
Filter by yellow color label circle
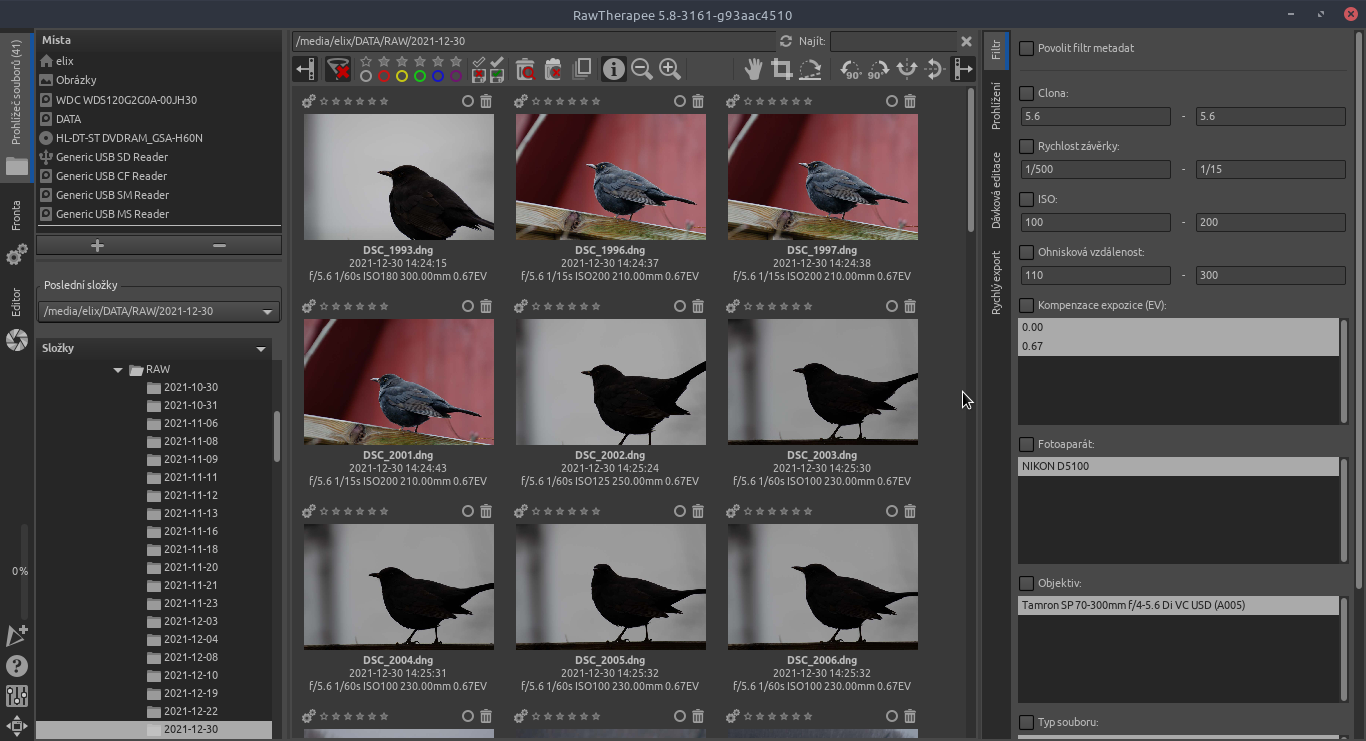pyautogui.click(x=402, y=76)
